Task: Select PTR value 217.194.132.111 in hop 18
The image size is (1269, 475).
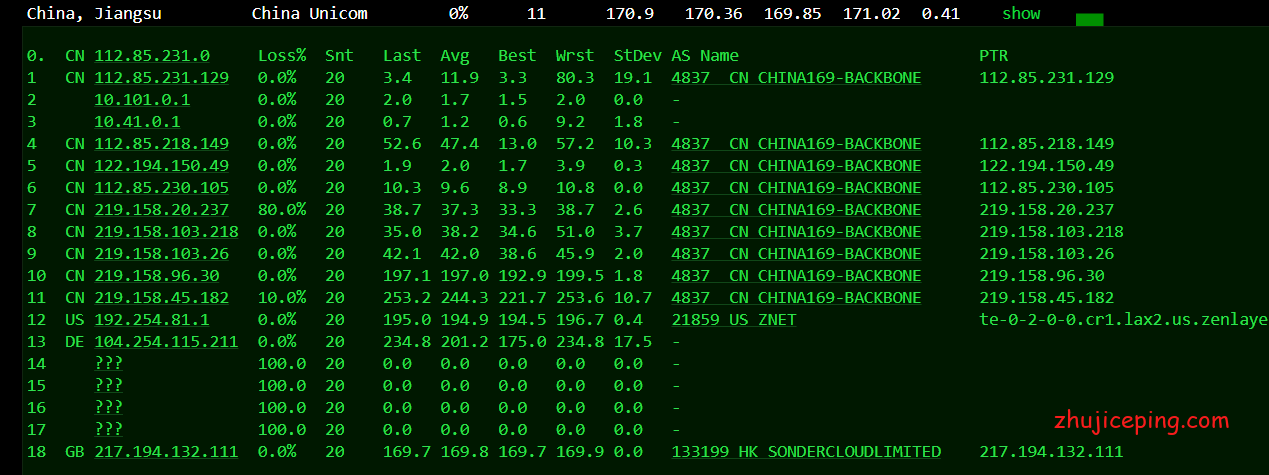Action: pyautogui.click(x=1051, y=452)
